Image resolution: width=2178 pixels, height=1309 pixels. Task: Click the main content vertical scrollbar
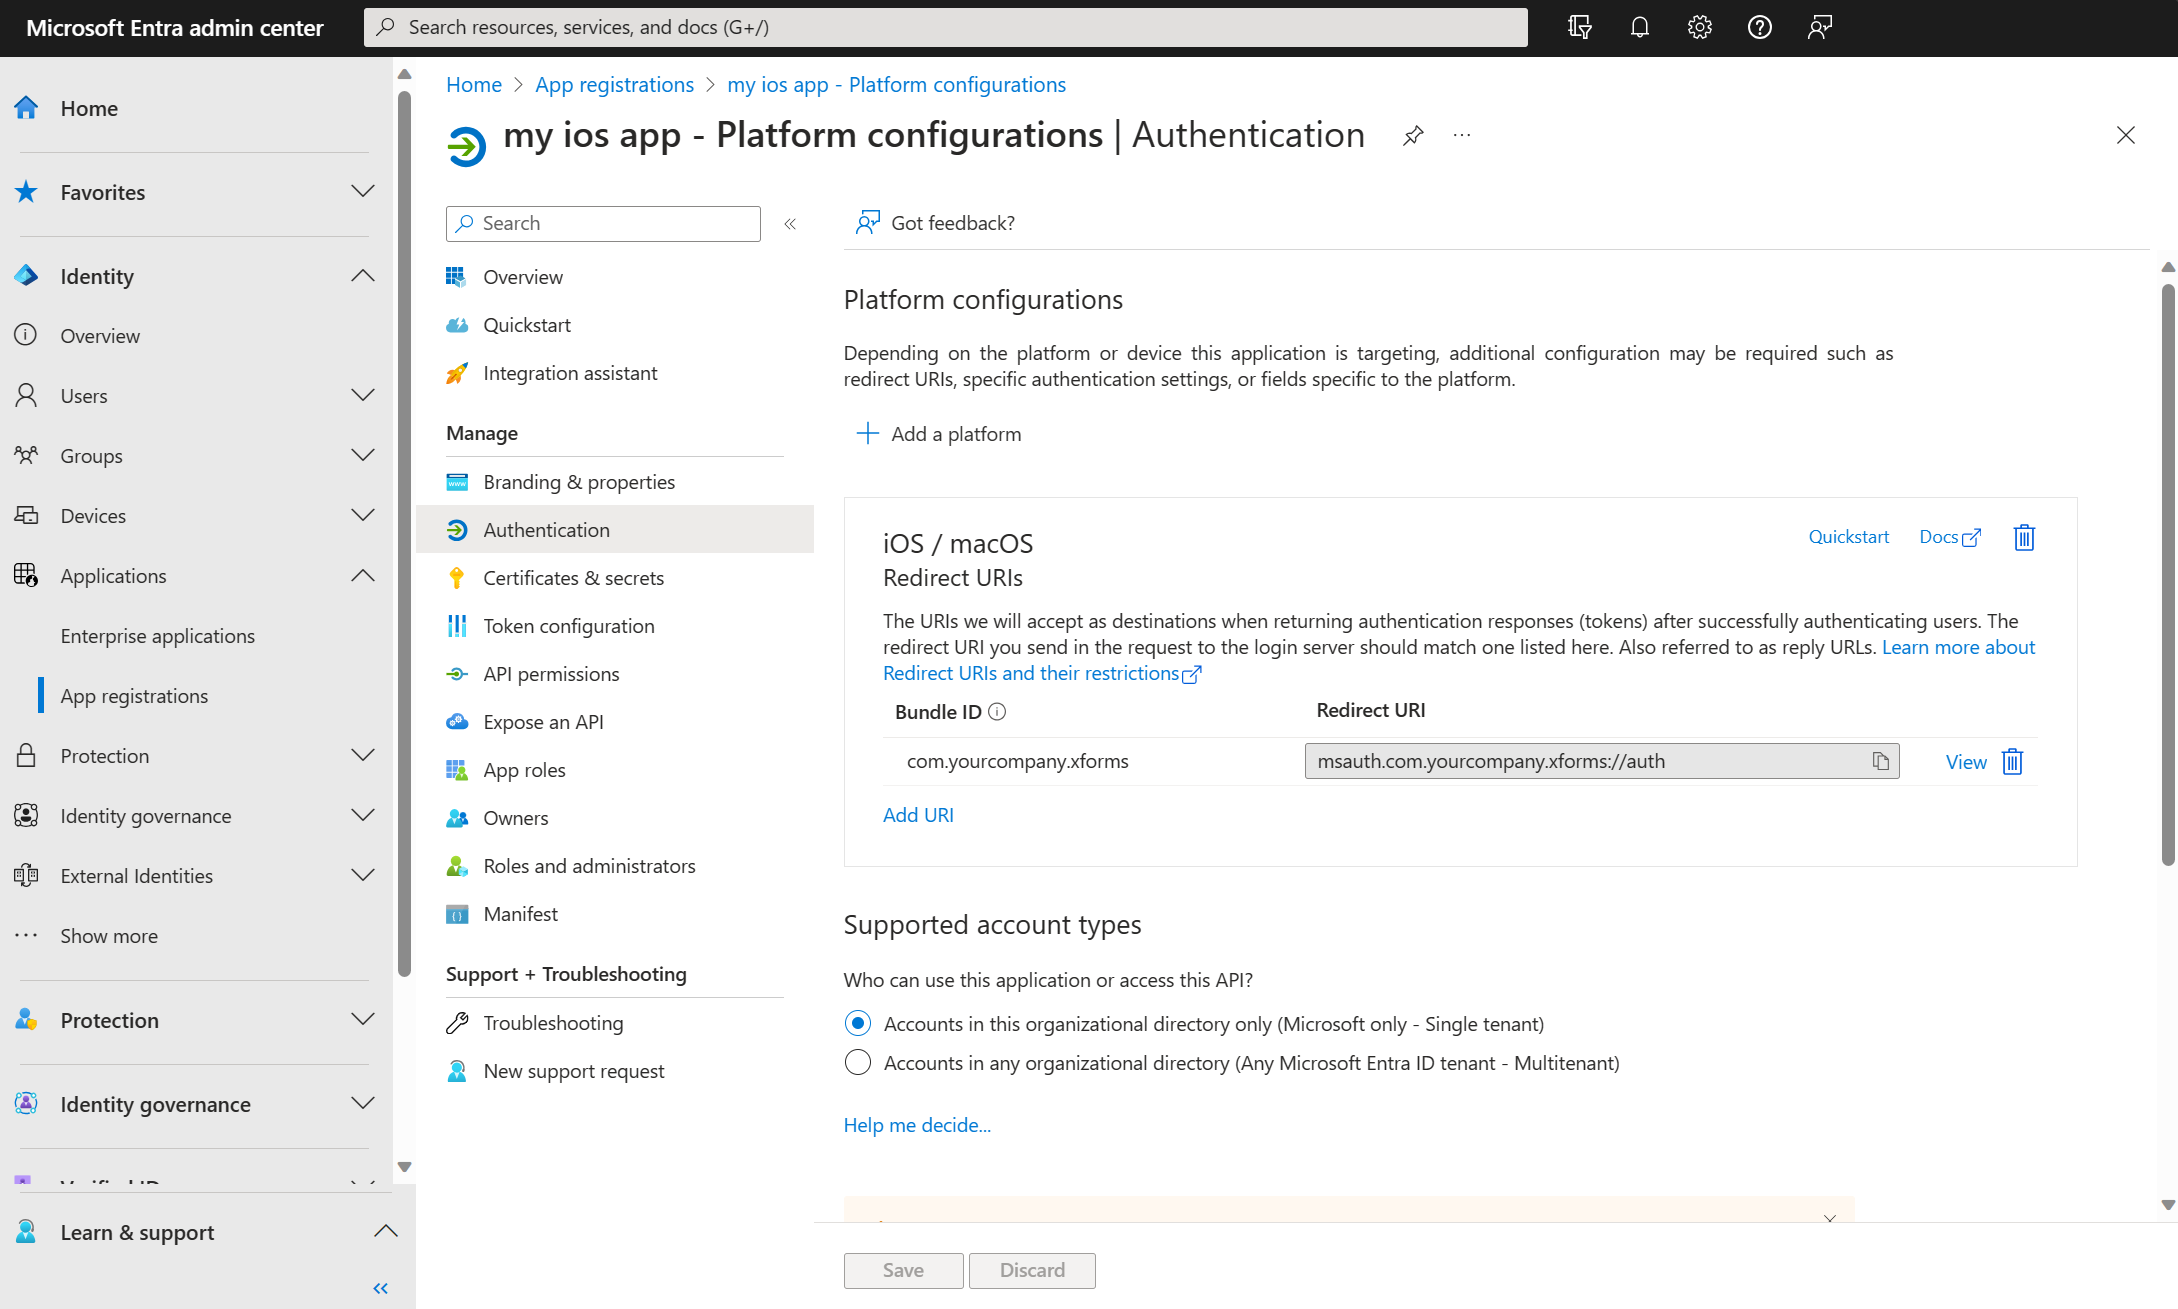pyautogui.click(x=2167, y=574)
